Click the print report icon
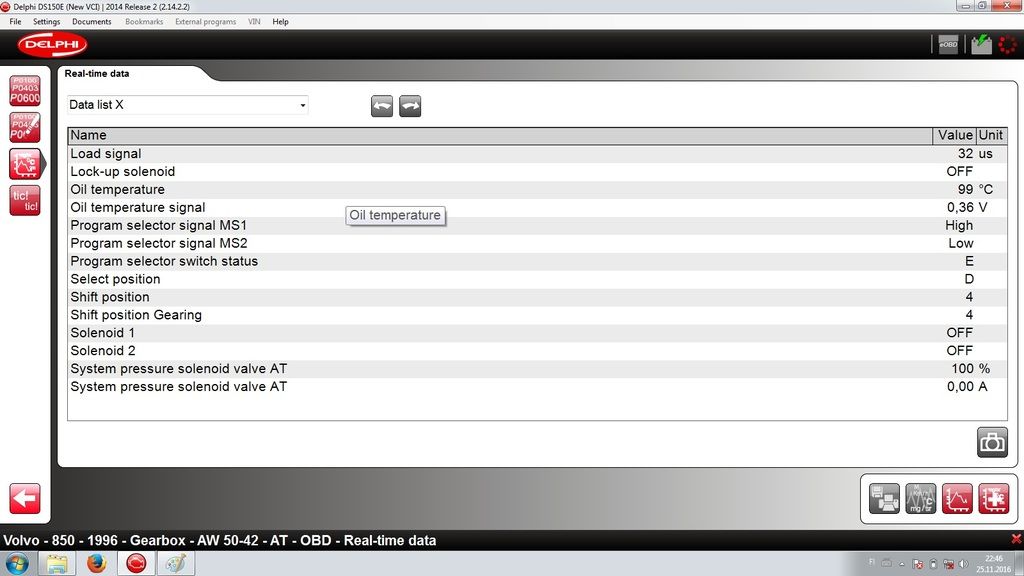The image size is (1024, 576). click(884, 499)
